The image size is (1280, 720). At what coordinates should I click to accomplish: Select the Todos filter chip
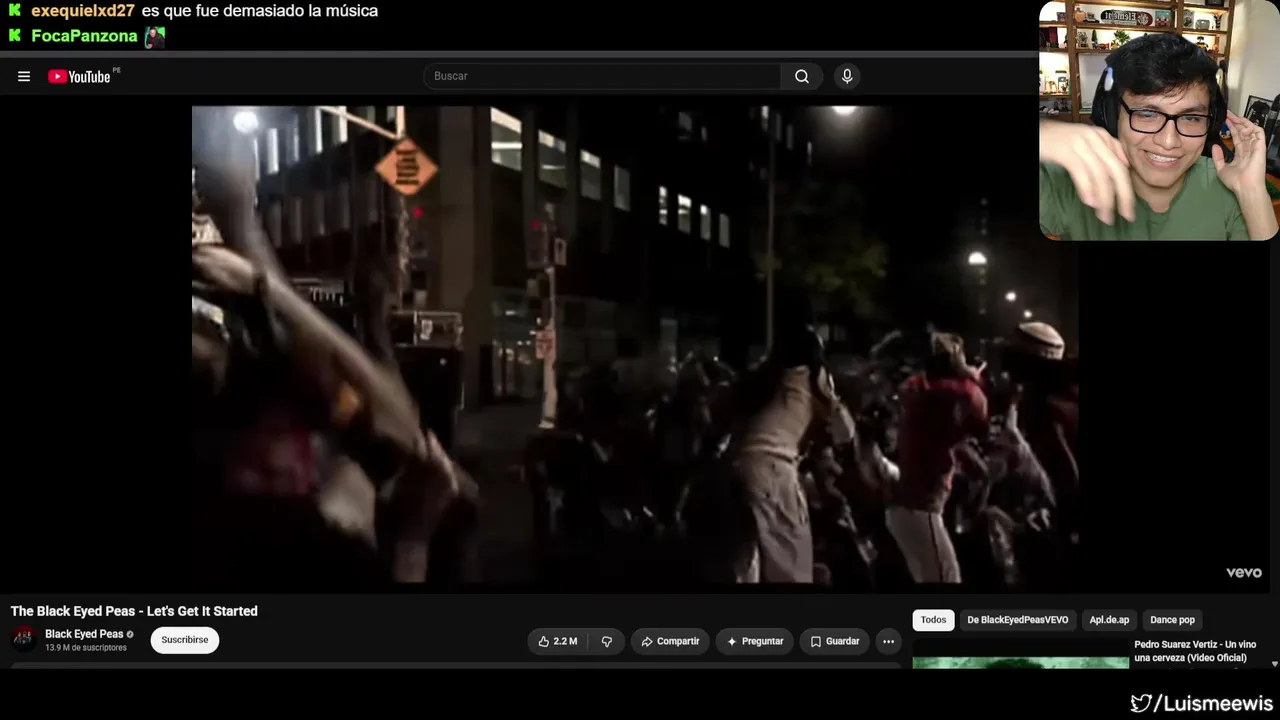[933, 620]
